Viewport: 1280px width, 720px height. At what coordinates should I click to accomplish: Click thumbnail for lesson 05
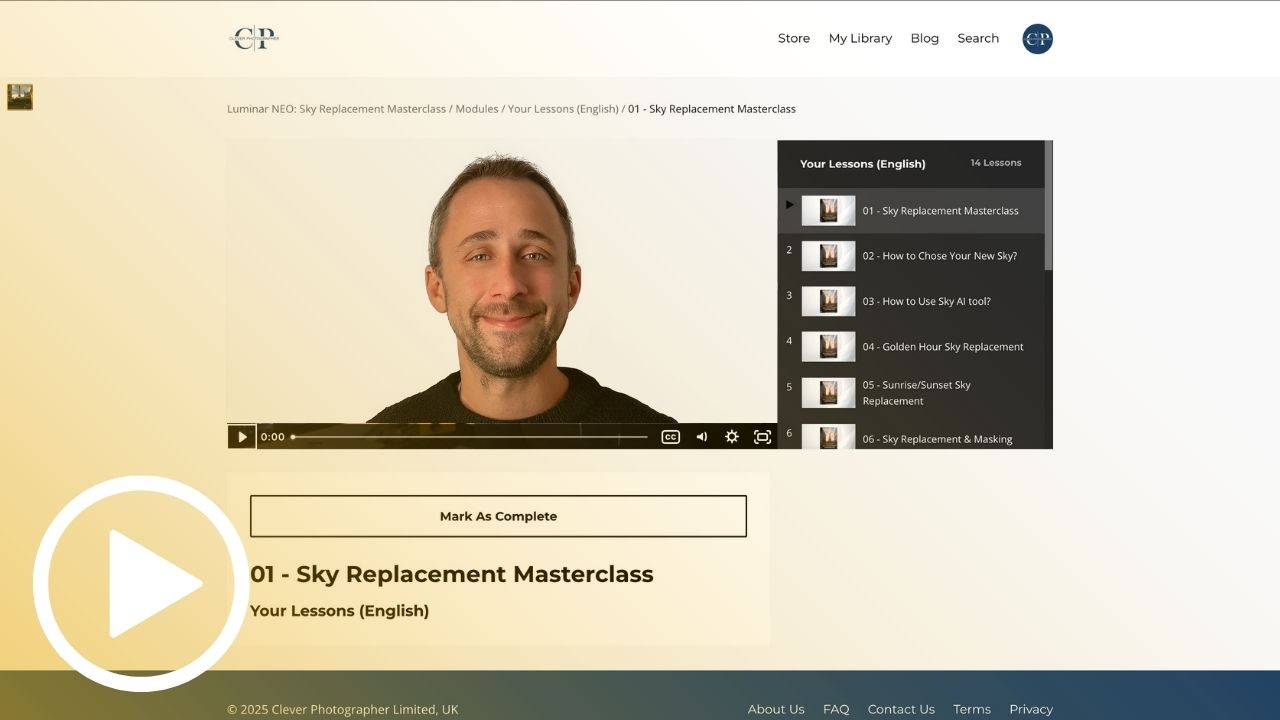pyautogui.click(x=828, y=393)
